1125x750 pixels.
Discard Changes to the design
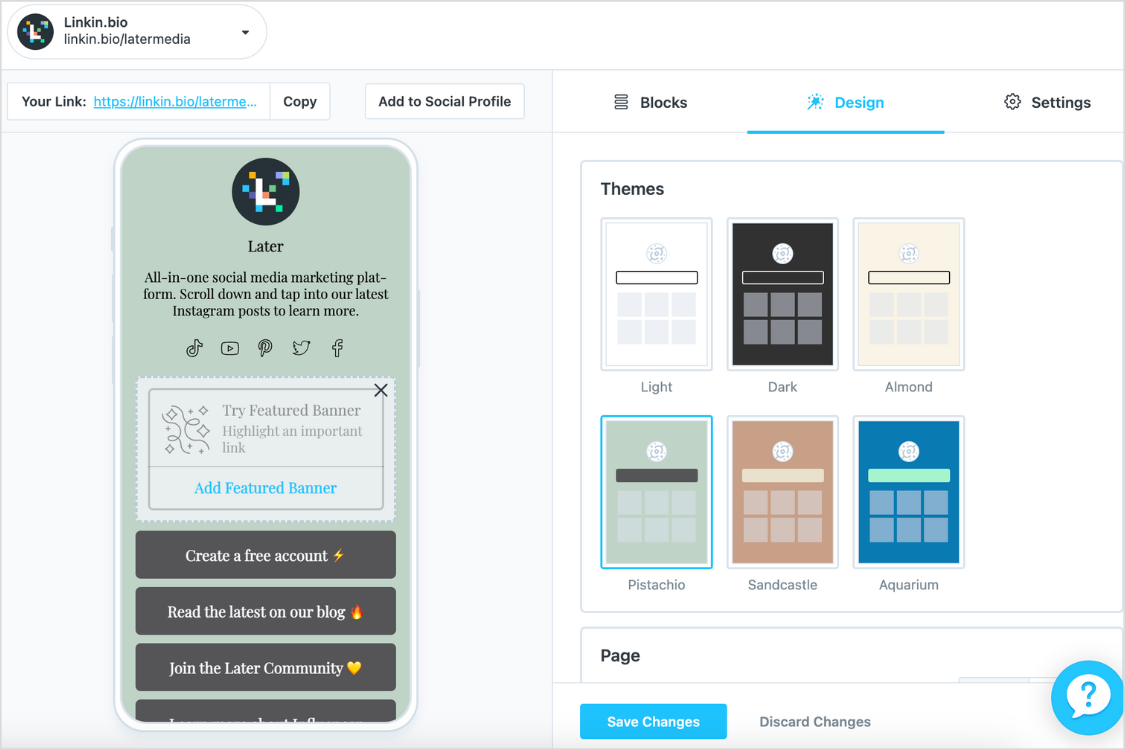pos(815,722)
